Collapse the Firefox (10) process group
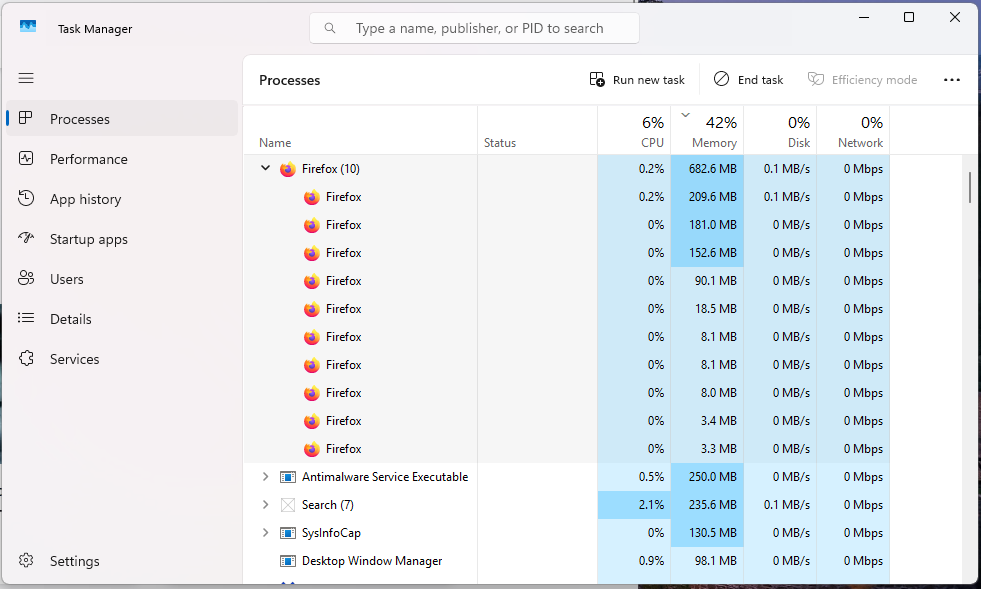 pyautogui.click(x=265, y=168)
